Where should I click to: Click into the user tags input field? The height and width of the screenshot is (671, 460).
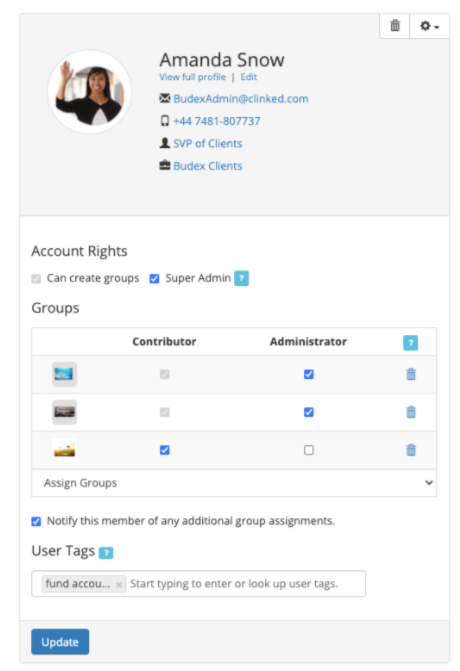point(246,584)
